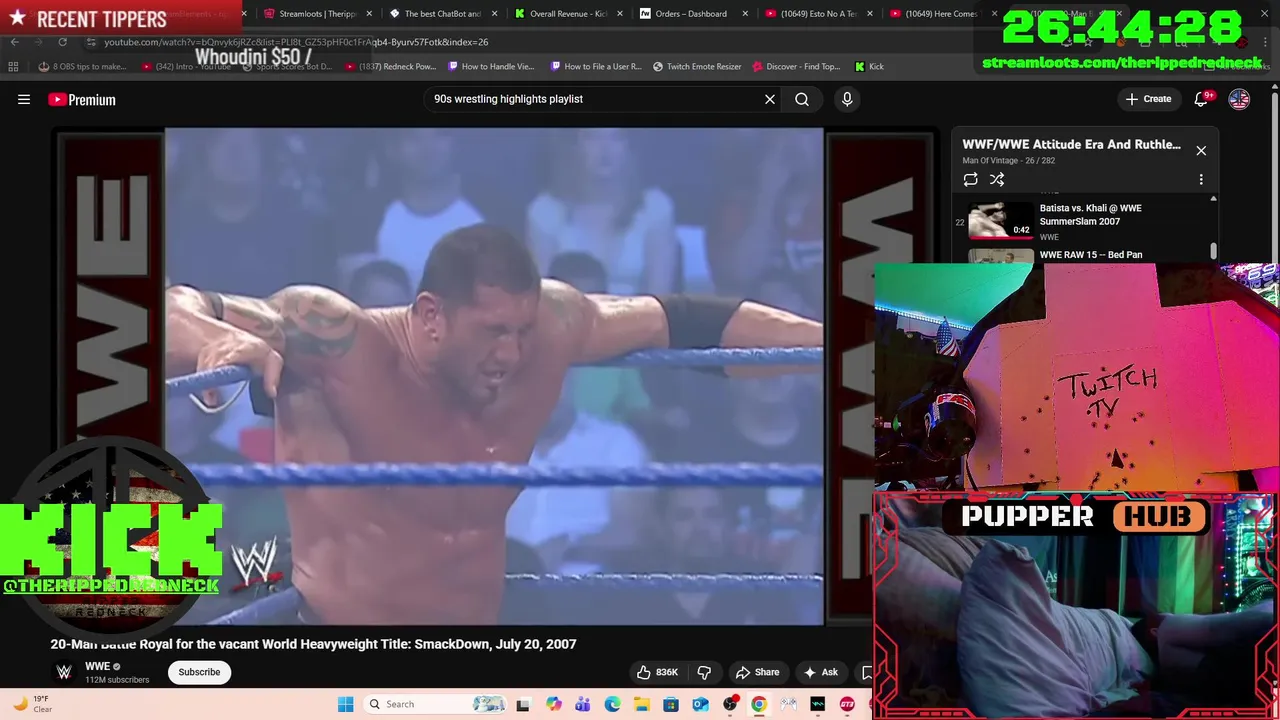Click the video player to pause
The height and width of the screenshot is (720, 1280).
[x=494, y=376]
